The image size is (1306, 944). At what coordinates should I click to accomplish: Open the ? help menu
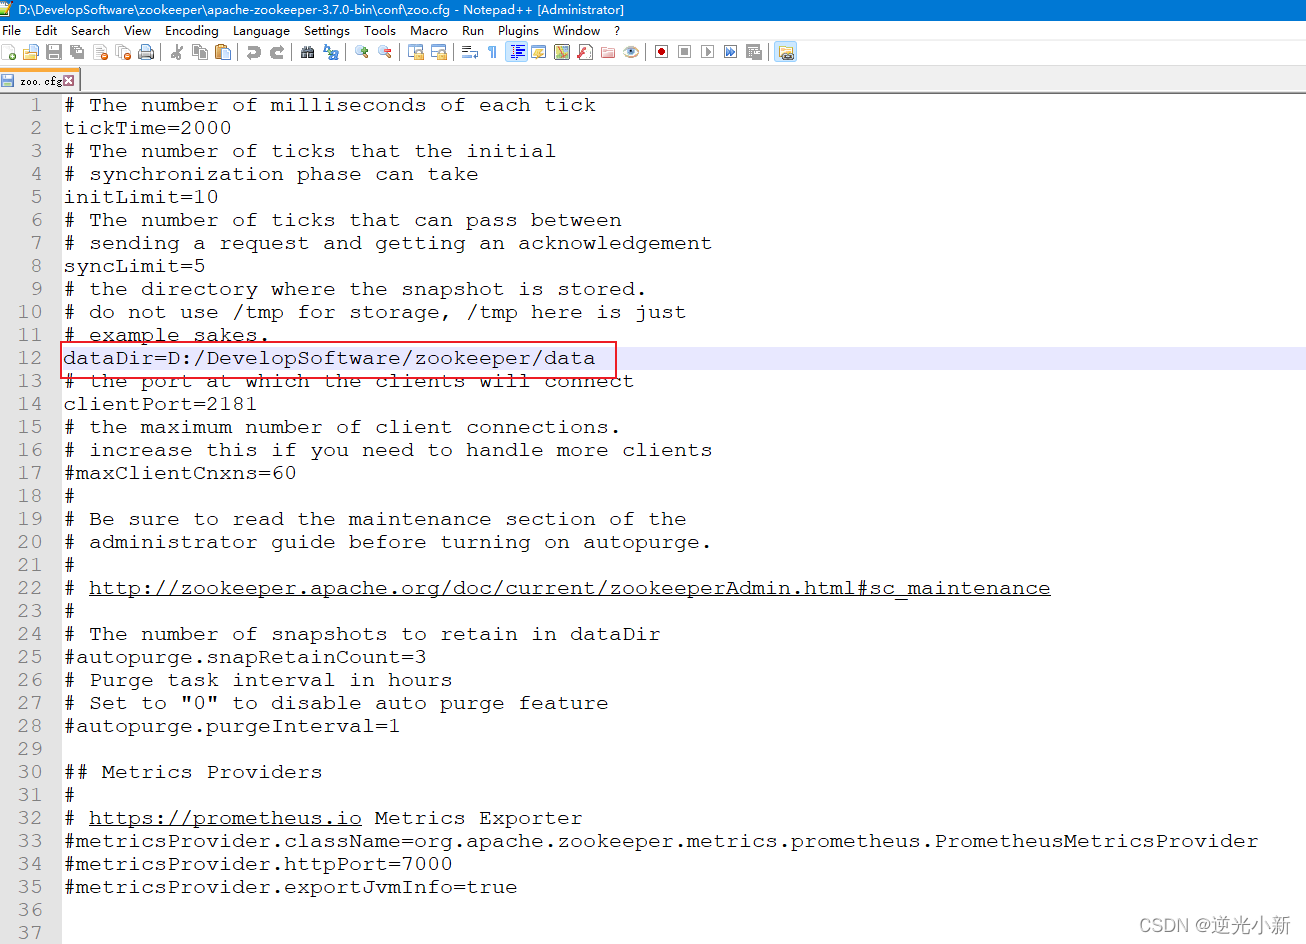click(x=617, y=30)
